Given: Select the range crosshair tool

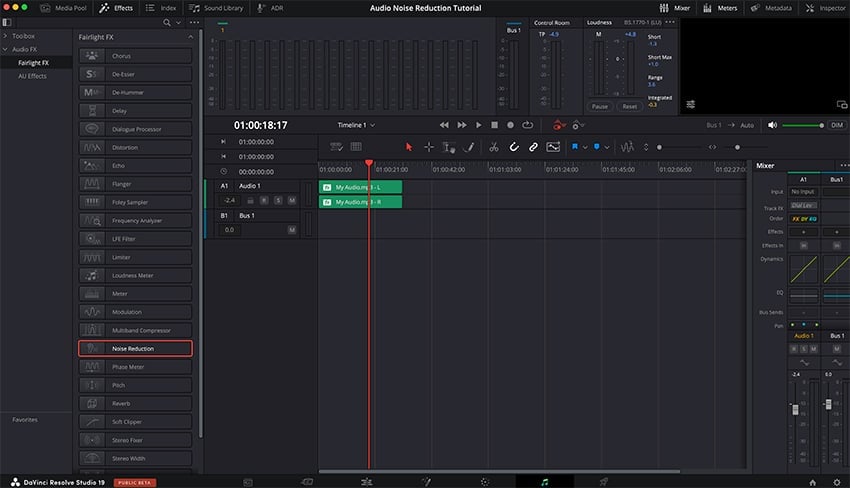Looking at the screenshot, I should [429, 147].
